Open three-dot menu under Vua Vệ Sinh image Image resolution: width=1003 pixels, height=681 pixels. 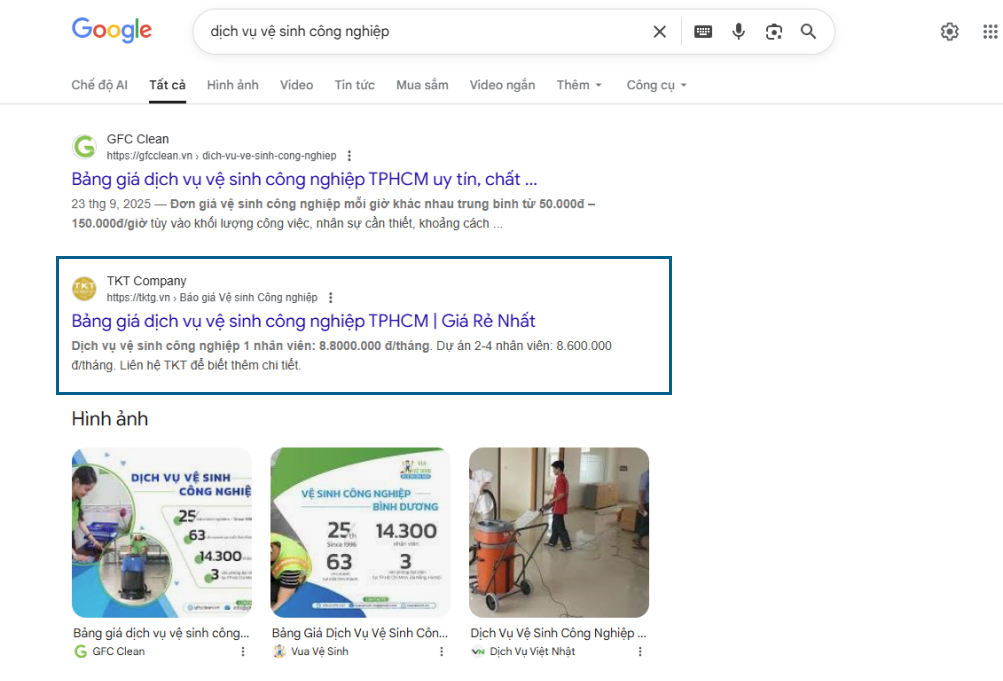pos(441,651)
